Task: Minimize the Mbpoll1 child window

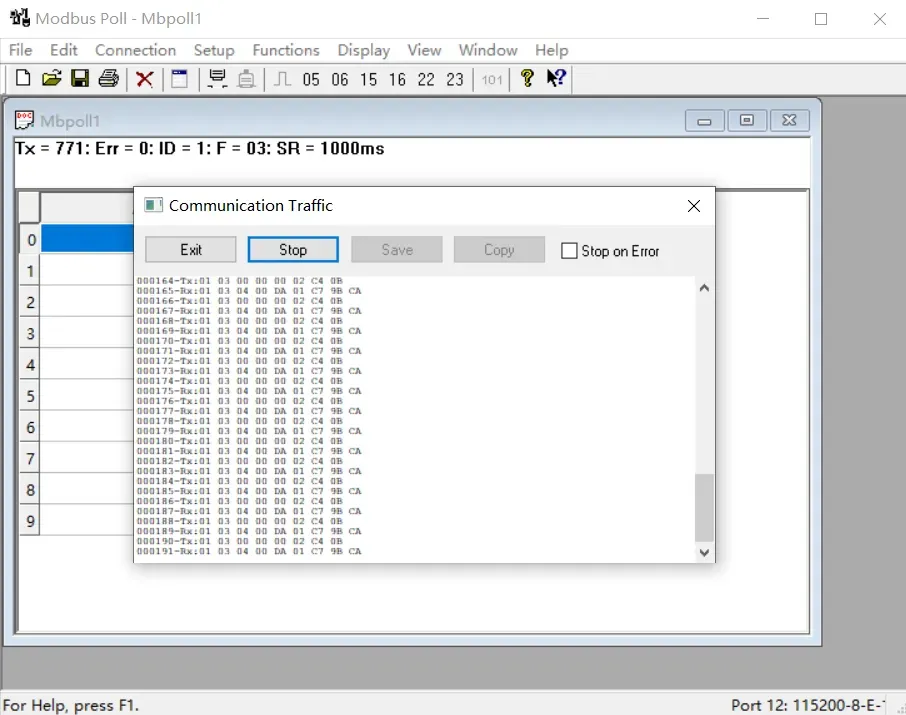Action: click(x=704, y=121)
